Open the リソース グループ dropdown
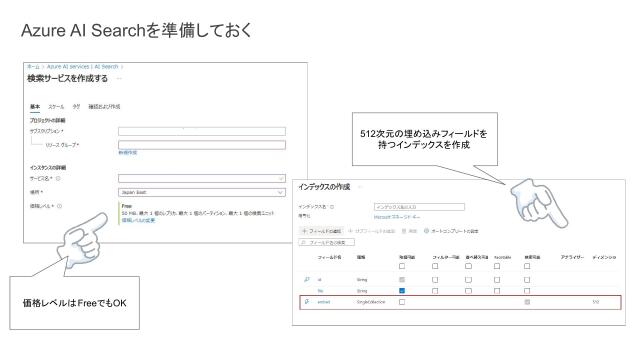 pos(202,145)
